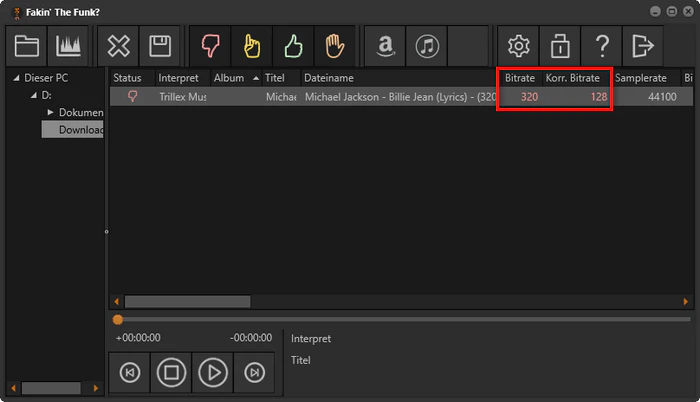Click the X remove files icon
This screenshot has width=700, height=402.
(118, 46)
